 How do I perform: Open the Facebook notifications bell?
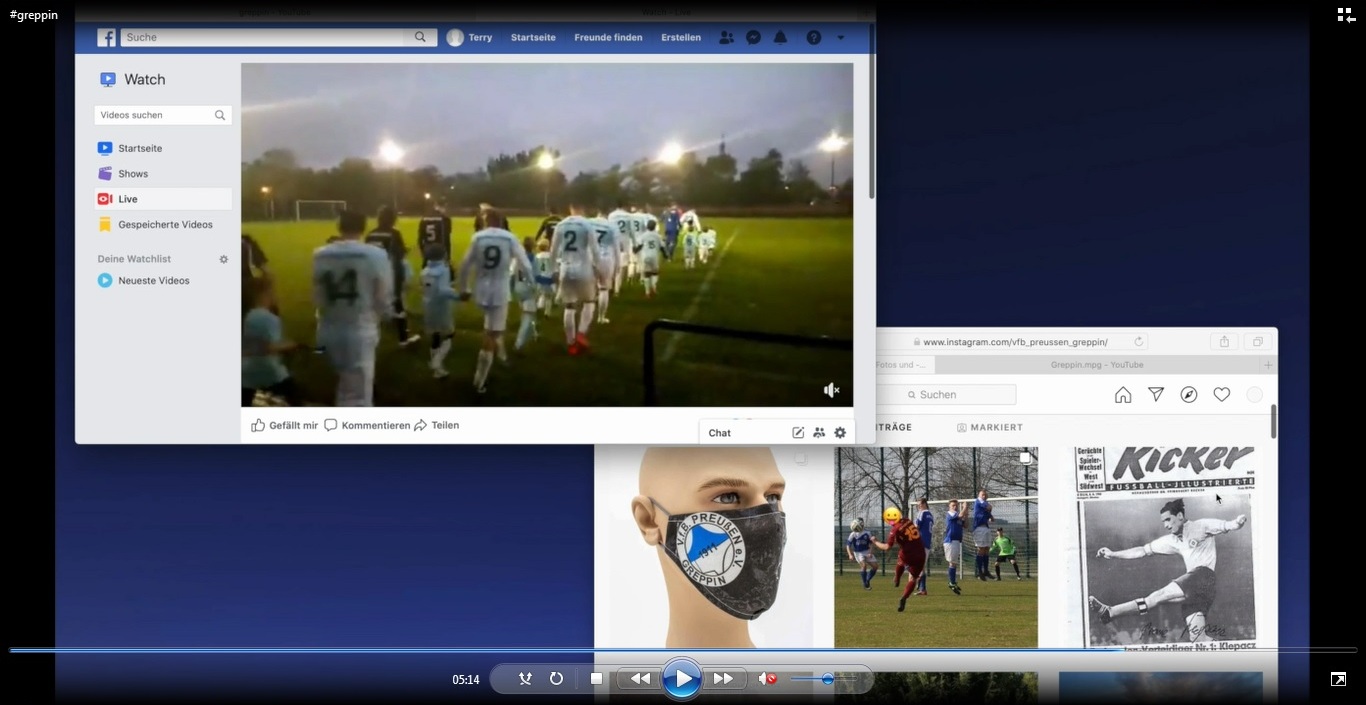pyautogui.click(x=781, y=37)
